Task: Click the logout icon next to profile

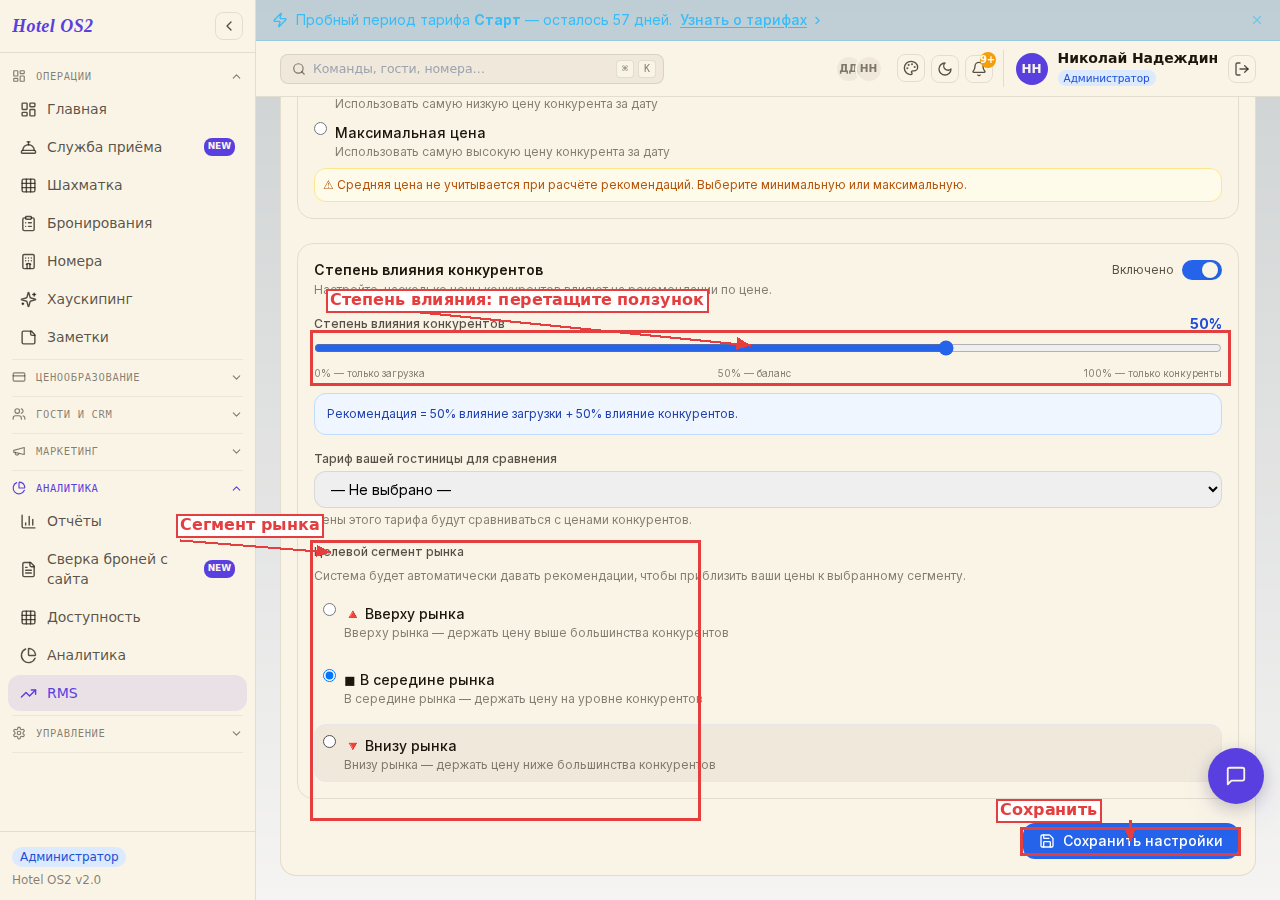Action: pos(1242,68)
